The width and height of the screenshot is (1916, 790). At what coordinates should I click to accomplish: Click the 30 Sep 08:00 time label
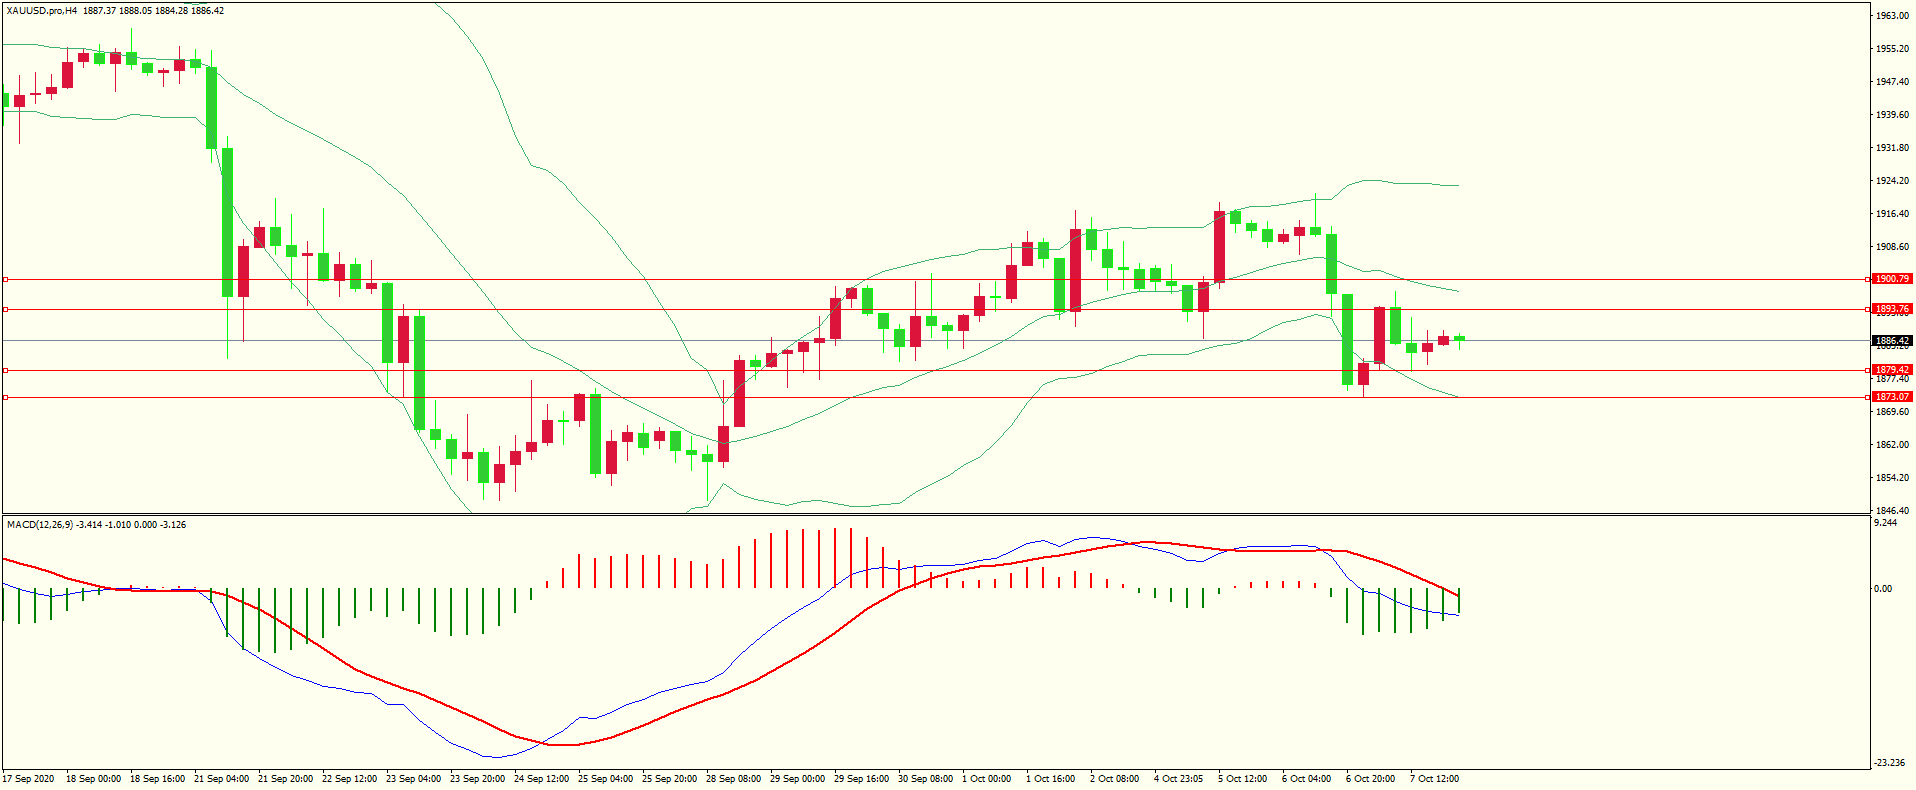coord(925,779)
